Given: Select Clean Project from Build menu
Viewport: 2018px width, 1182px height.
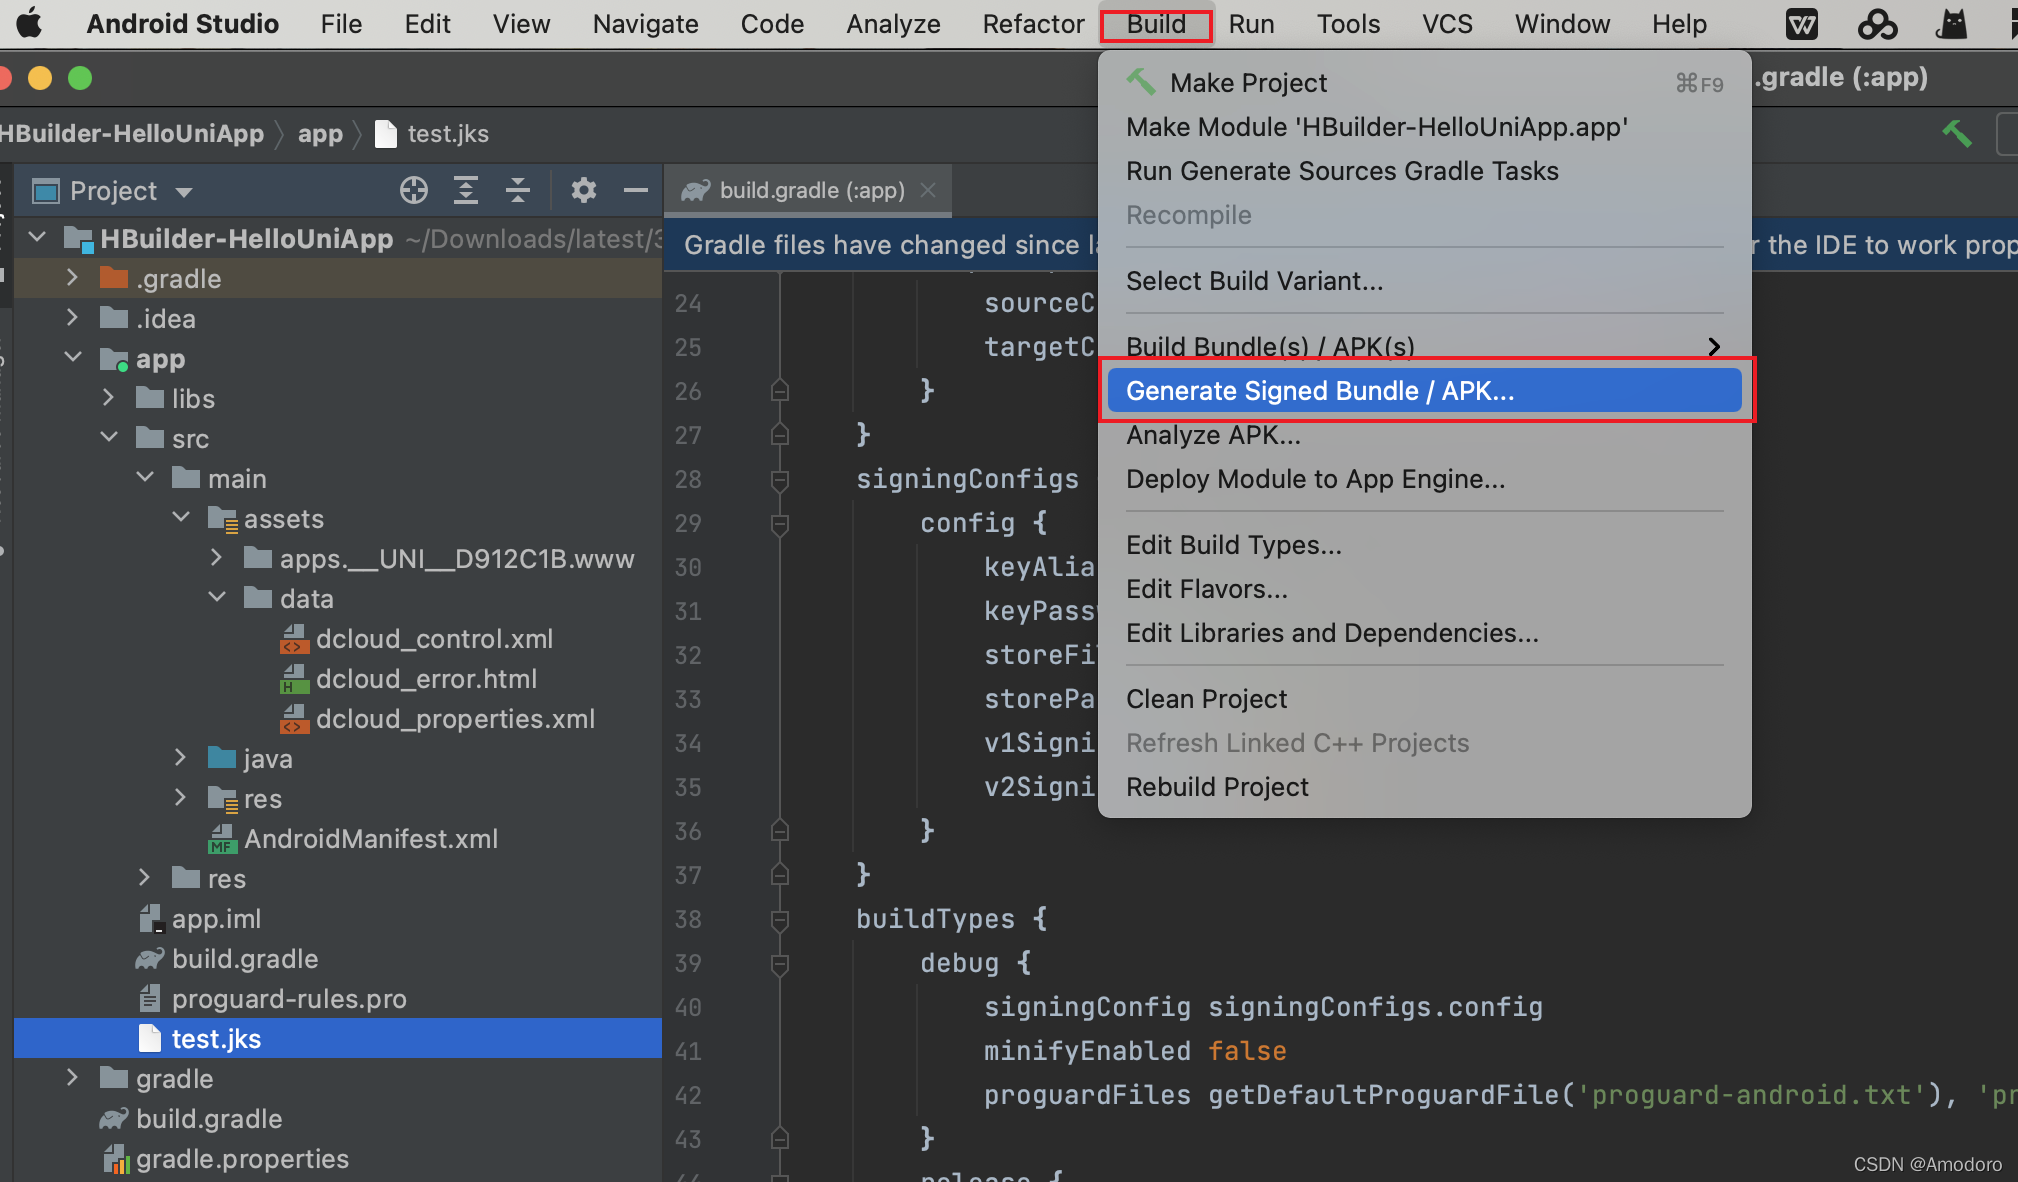Looking at the screenshot, I should (1207, 699).
